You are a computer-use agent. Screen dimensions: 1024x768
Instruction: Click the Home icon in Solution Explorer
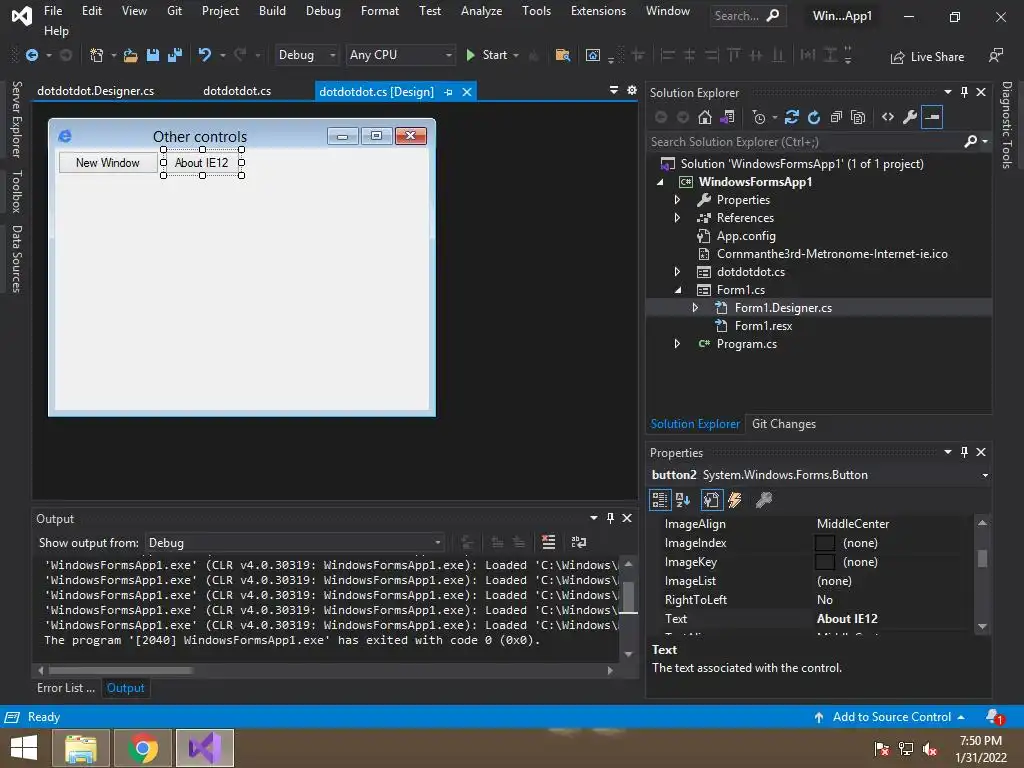click(705, 118)
